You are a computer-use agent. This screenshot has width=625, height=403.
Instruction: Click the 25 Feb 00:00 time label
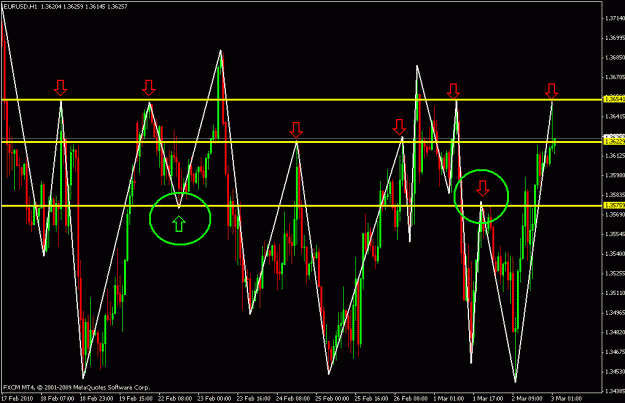(x=332, y=398)
